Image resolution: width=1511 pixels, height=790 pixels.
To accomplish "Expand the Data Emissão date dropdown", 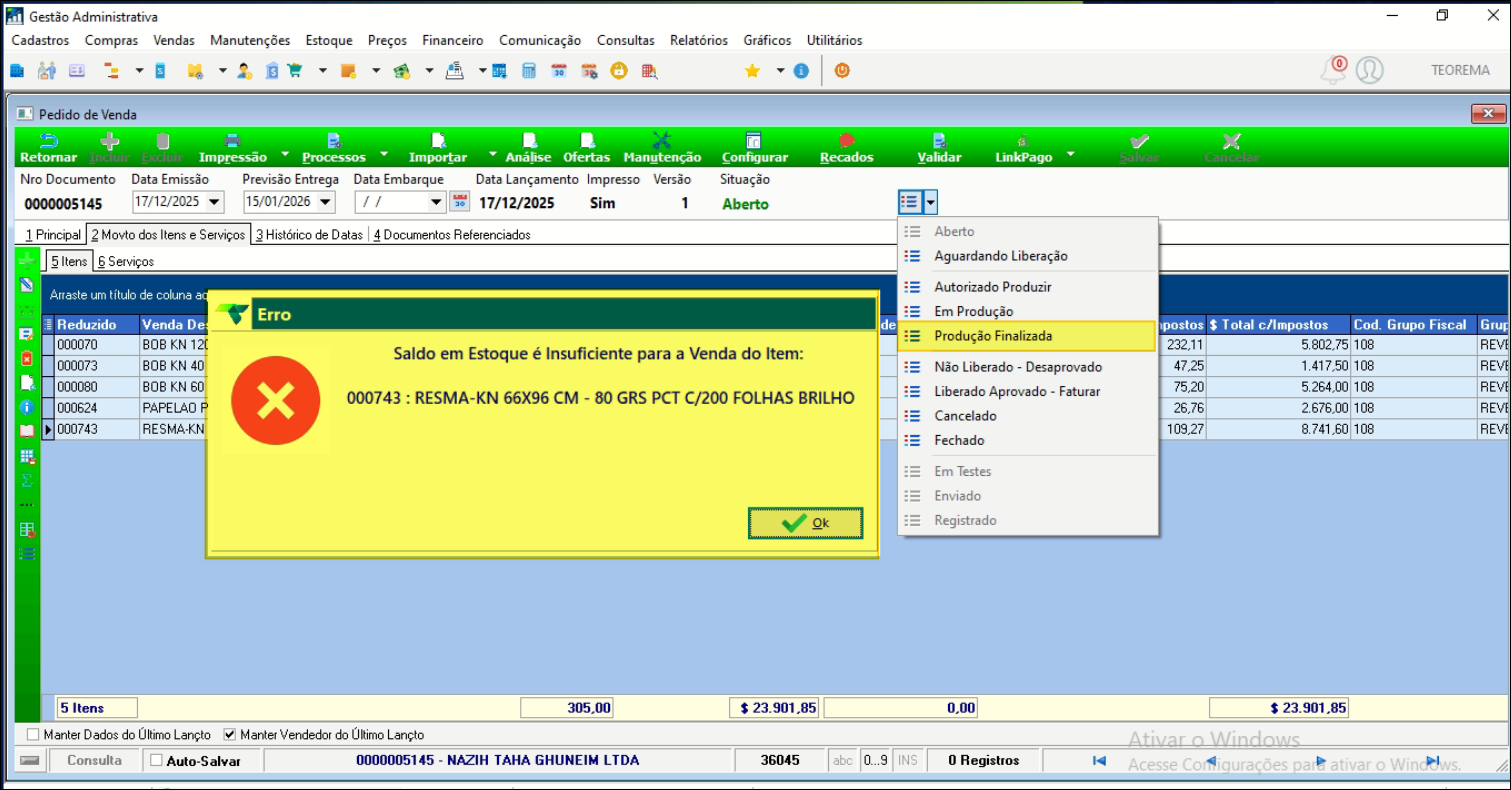I will [215, 202].
